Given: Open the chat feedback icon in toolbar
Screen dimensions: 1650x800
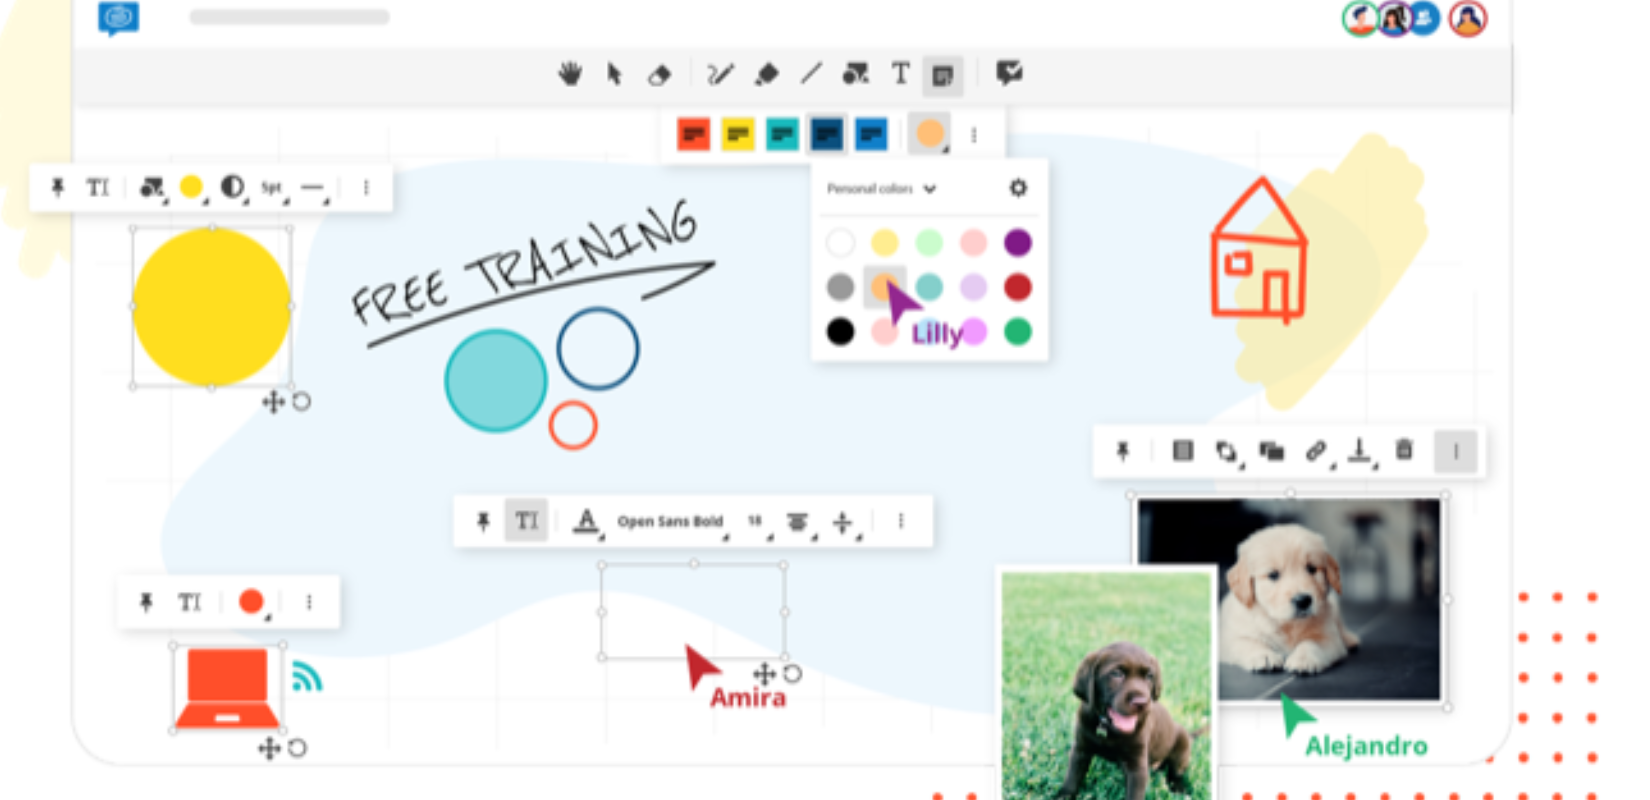Looking at the screenshot, I should 1009,73.
